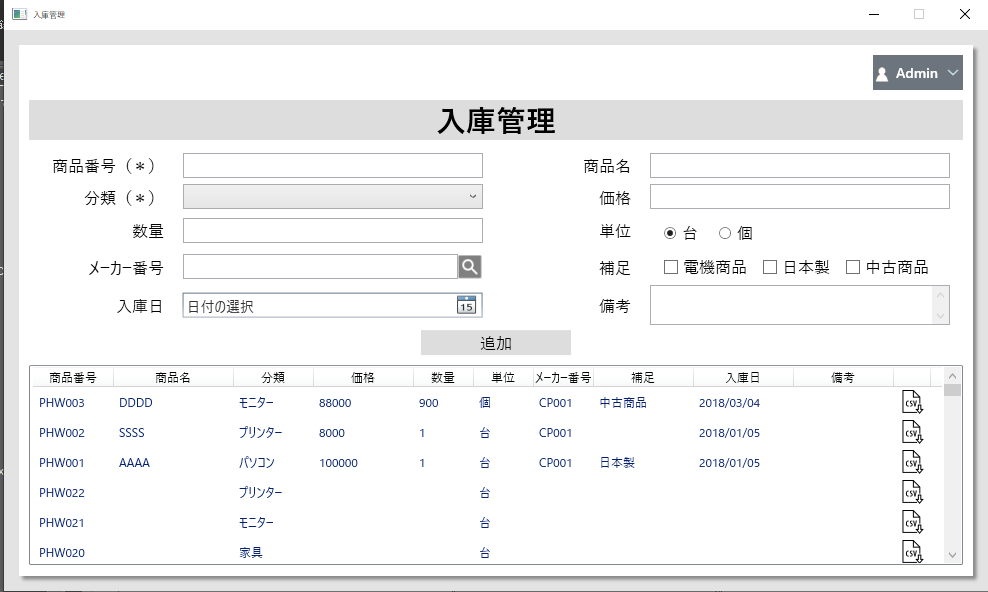Sort by 価格 column header
Image resolution: width=988 pixels, height=592 pixels.
(x=363, y=377)
